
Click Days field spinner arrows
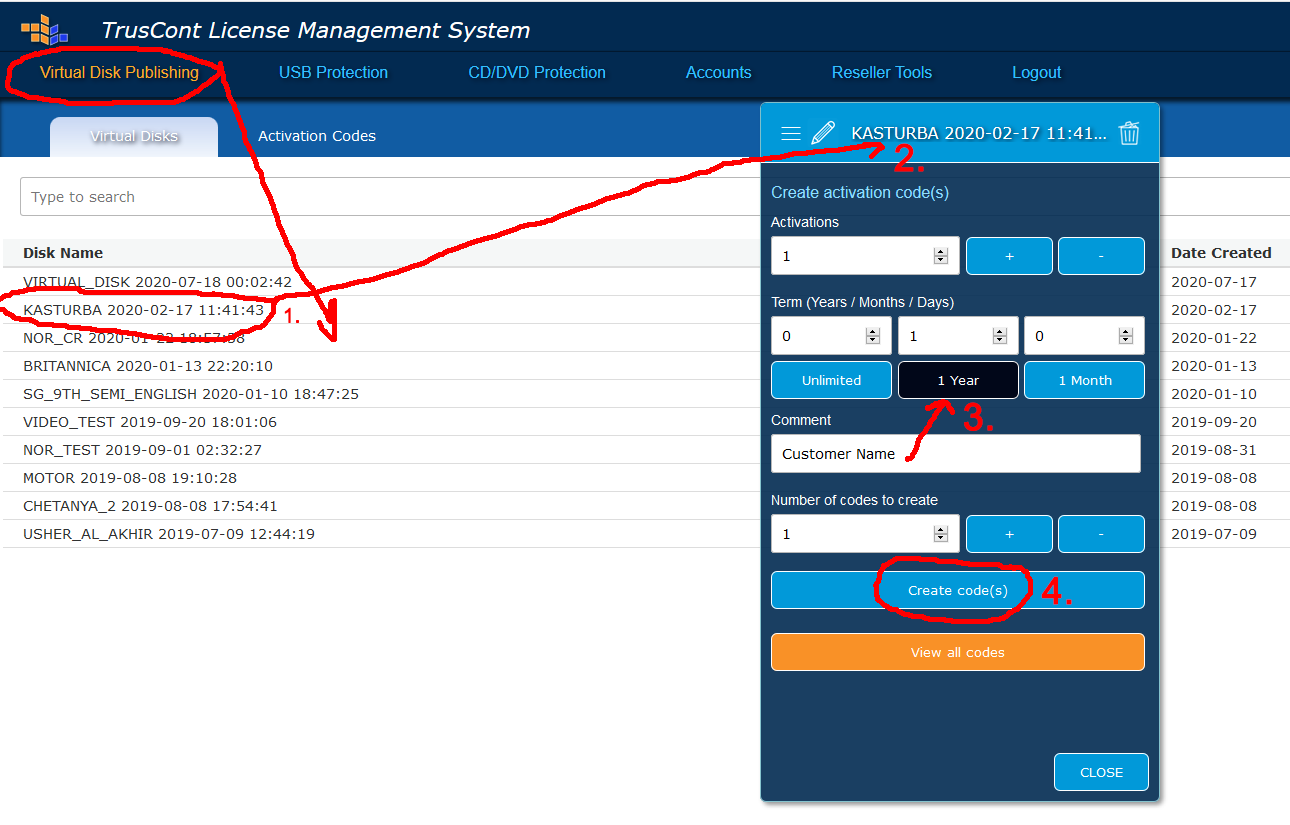1125,336
